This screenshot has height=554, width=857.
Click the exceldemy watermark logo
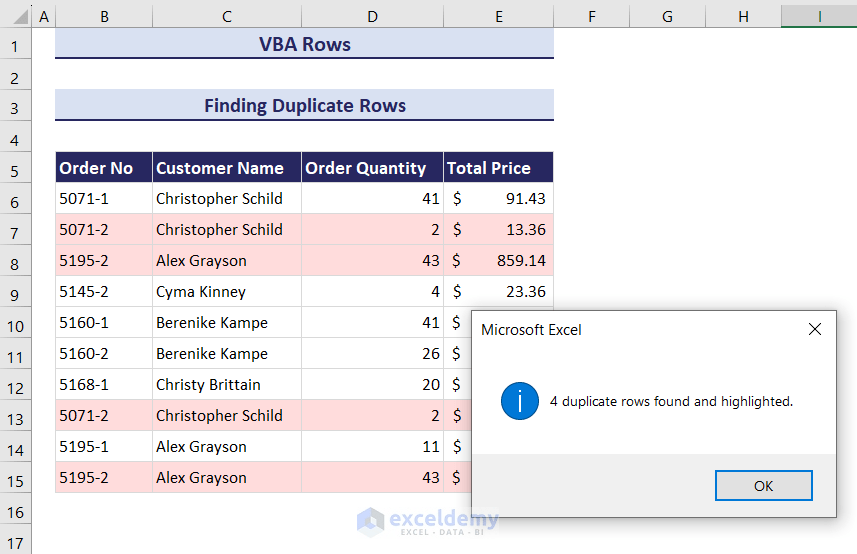click(x=427, y=522)
